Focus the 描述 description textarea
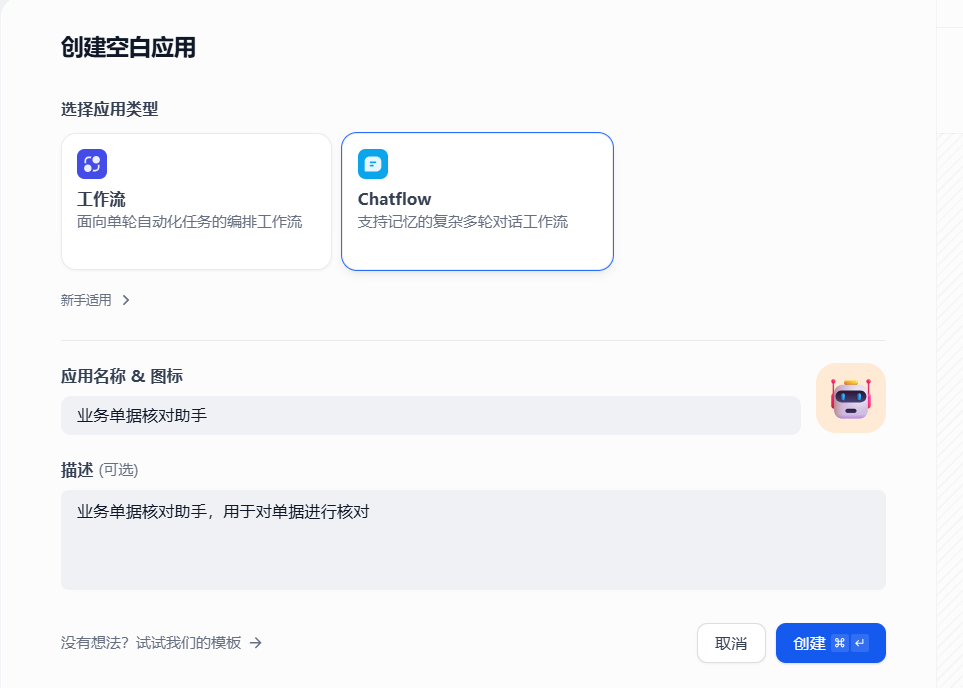The height and width of the screenshot is (688, 963). [x=473, y=540]
